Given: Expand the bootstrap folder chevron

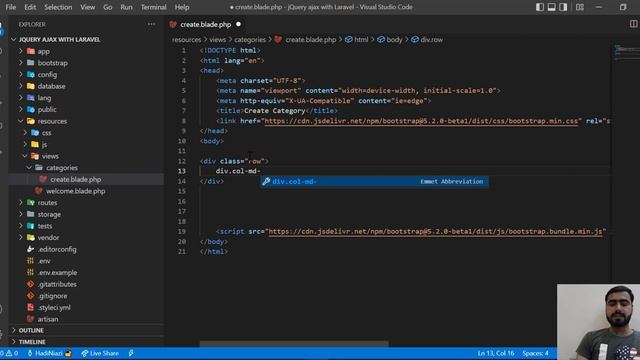Looking at the screenshot, I should tap(21, 63).
